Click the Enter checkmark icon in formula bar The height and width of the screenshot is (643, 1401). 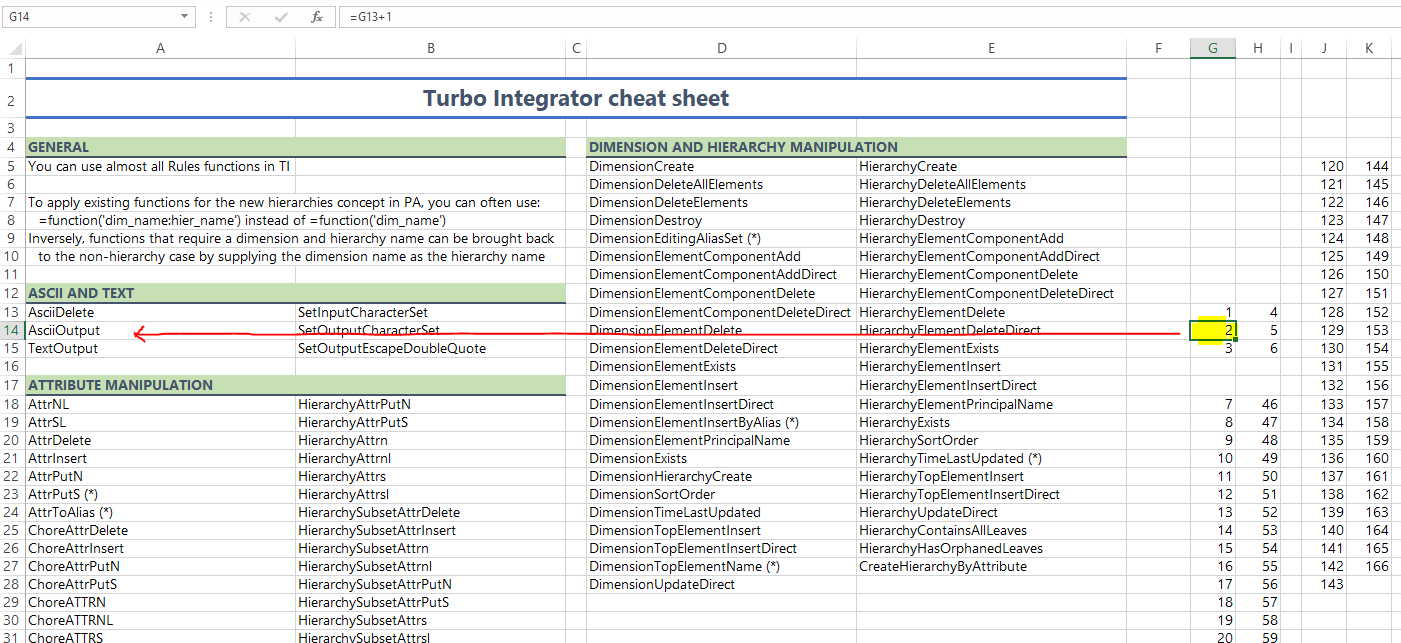[x=281, y=17]
